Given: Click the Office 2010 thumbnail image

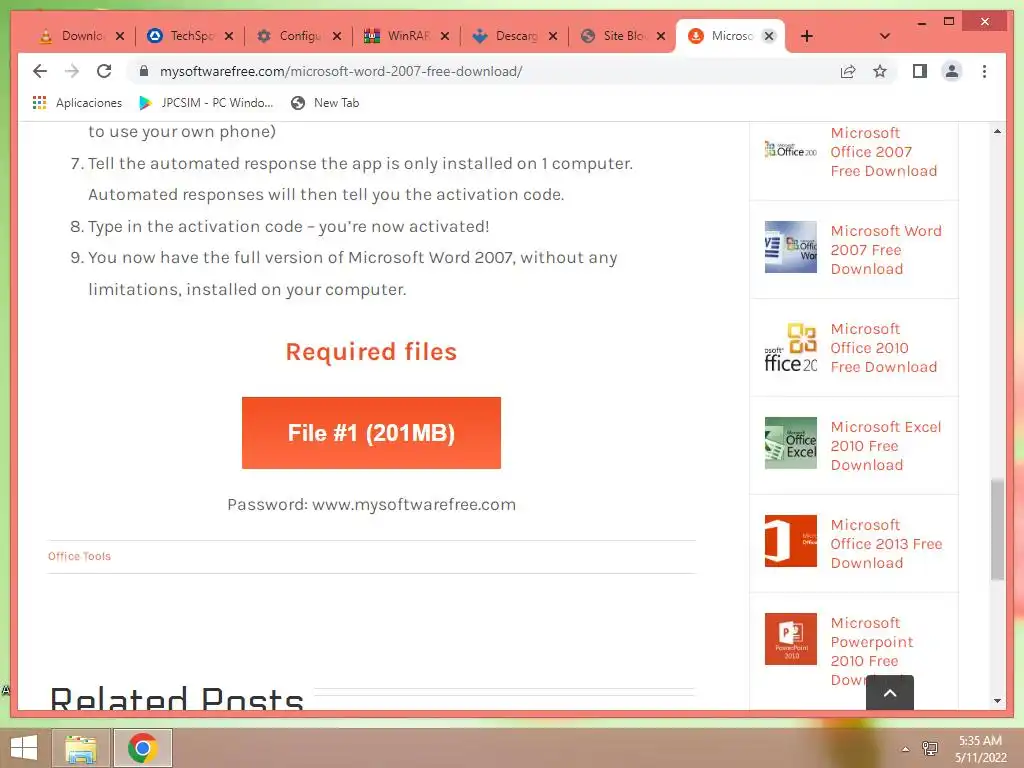Looking at the screenshot, I should pyautogui.click(x=791, y=347).
